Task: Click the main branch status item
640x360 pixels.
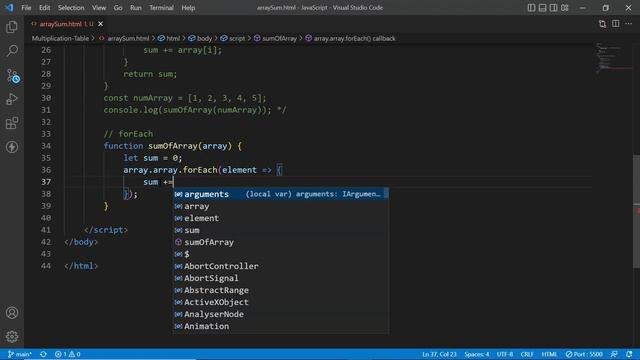Action: pyautogui.click(x=19, y=354)
